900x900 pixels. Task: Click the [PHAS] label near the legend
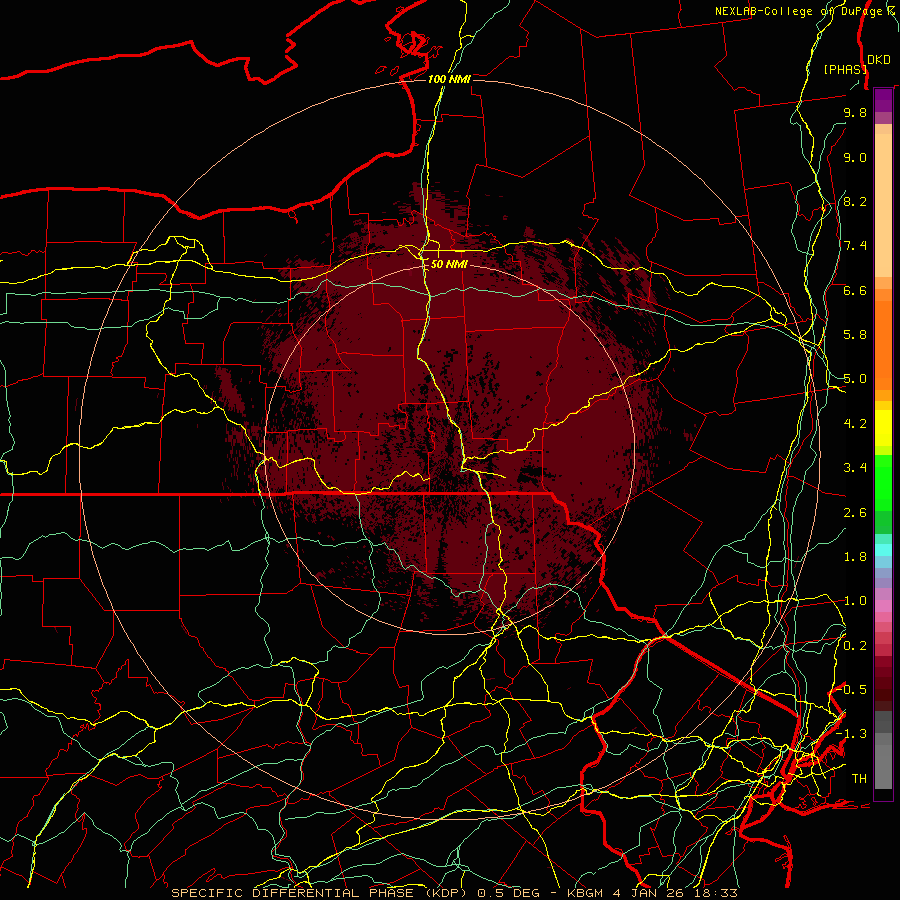(845, 69)
